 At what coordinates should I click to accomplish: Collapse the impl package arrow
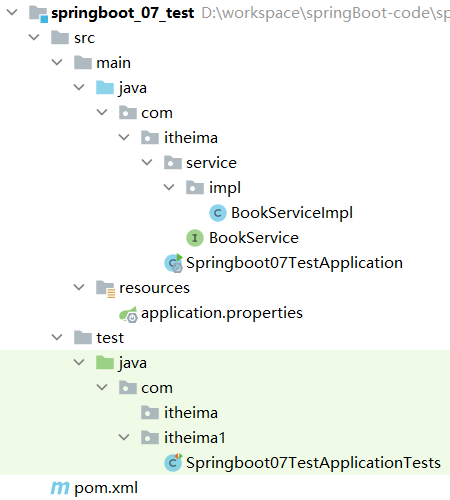(x=169, y=188)
